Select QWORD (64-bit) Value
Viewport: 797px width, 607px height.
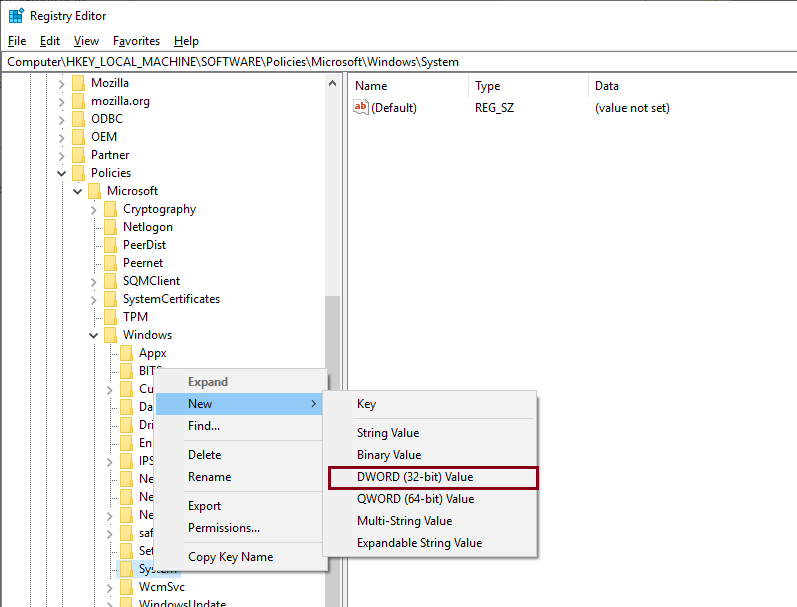pos(430,499)
